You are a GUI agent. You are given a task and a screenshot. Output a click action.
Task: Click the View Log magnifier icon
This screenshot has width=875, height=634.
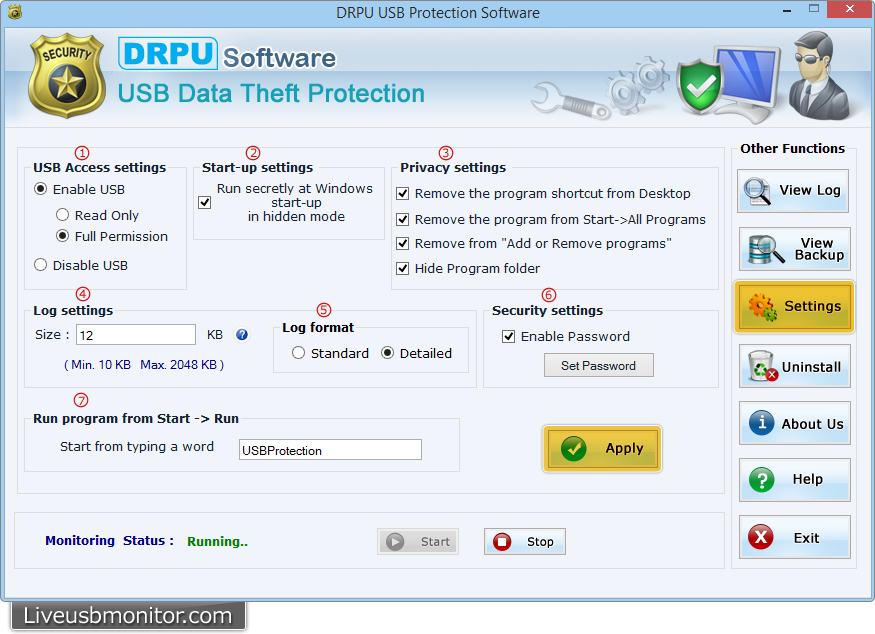pyautogui.click(x=757, y=191)
